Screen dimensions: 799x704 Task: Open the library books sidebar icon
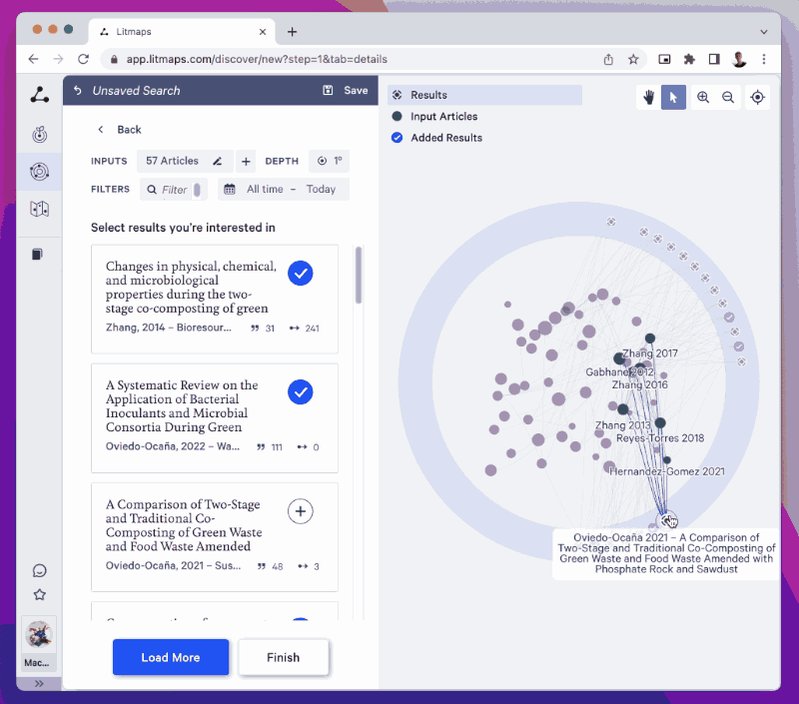point(37,254)
